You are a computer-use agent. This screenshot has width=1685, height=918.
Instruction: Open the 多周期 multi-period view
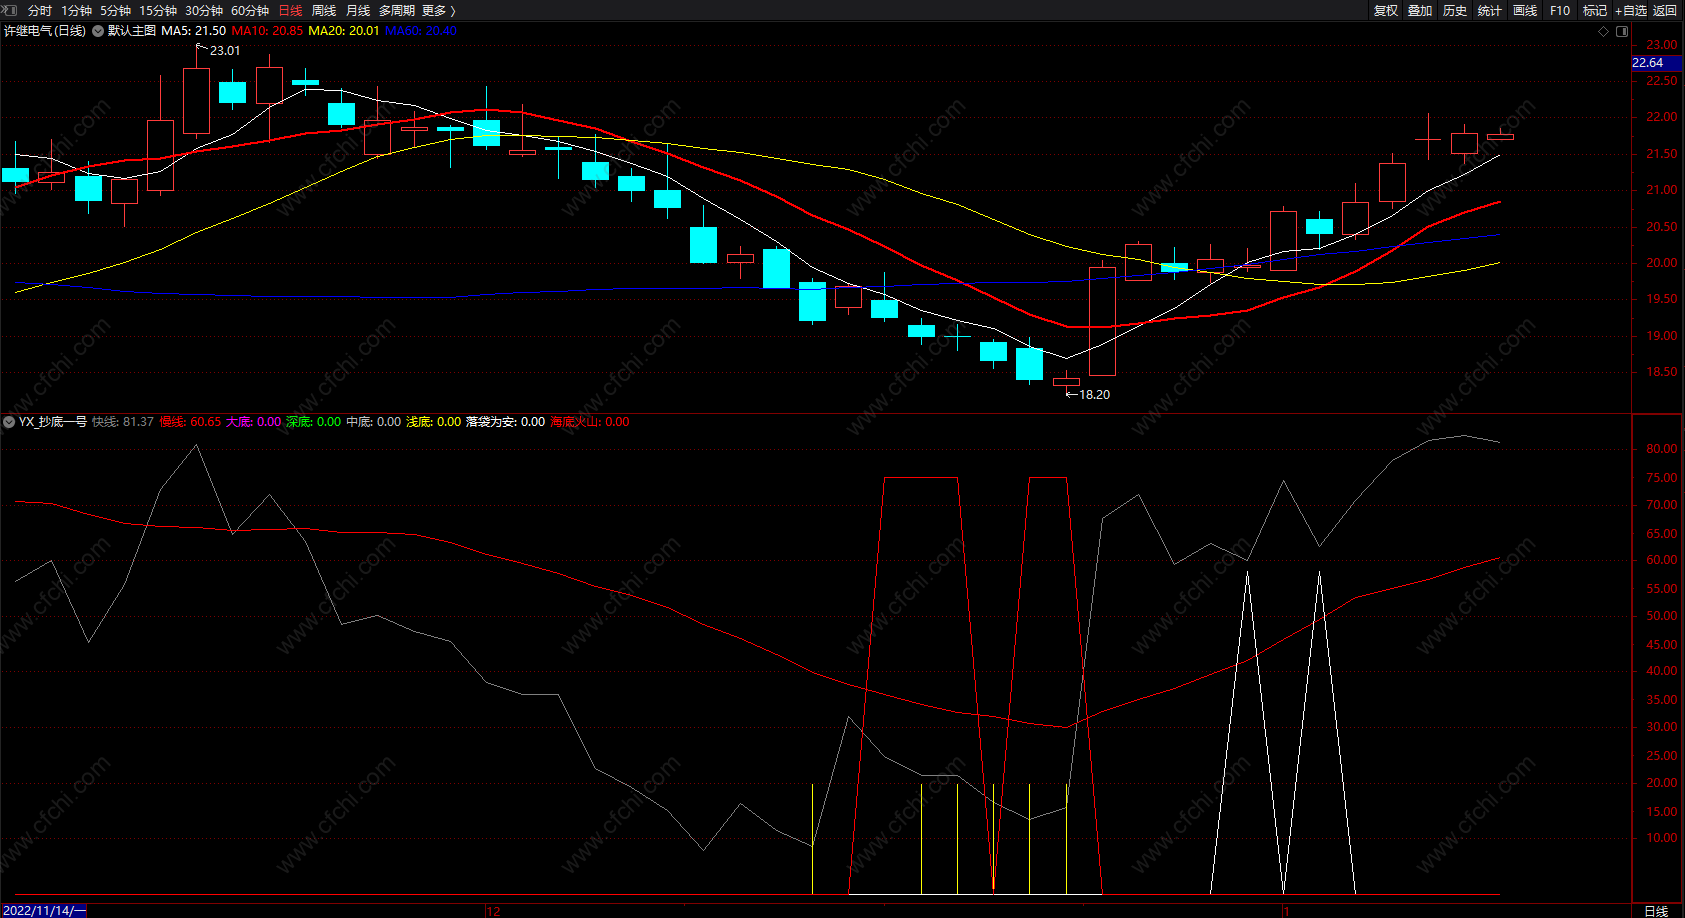click(x=397, y=10)
